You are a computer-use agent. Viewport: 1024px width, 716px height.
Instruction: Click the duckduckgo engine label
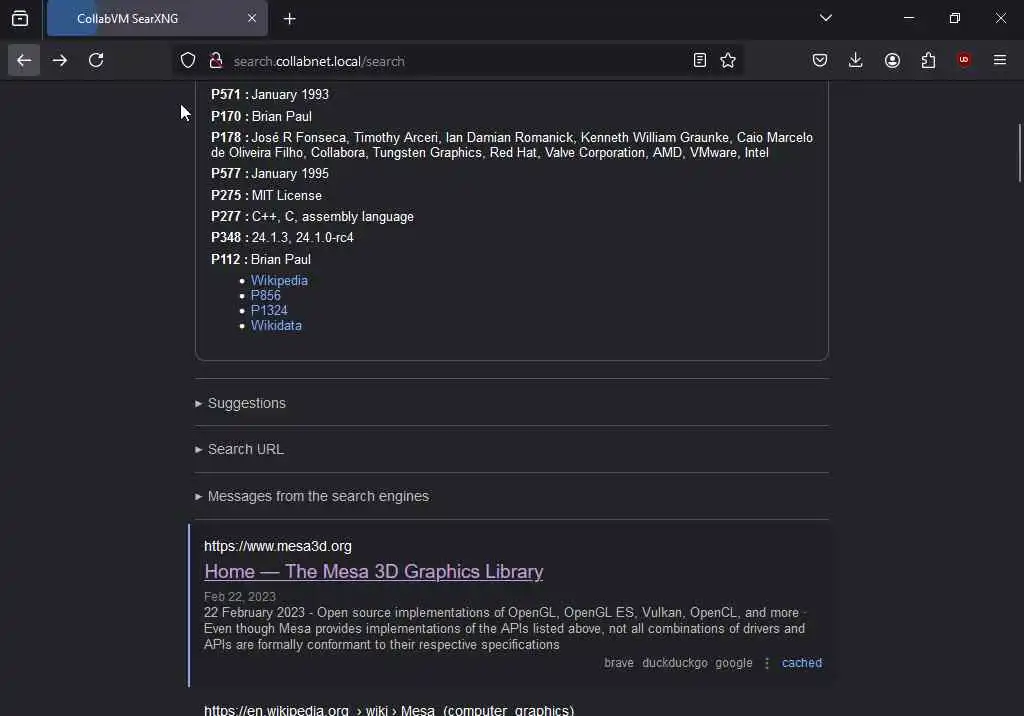[675, 663]
